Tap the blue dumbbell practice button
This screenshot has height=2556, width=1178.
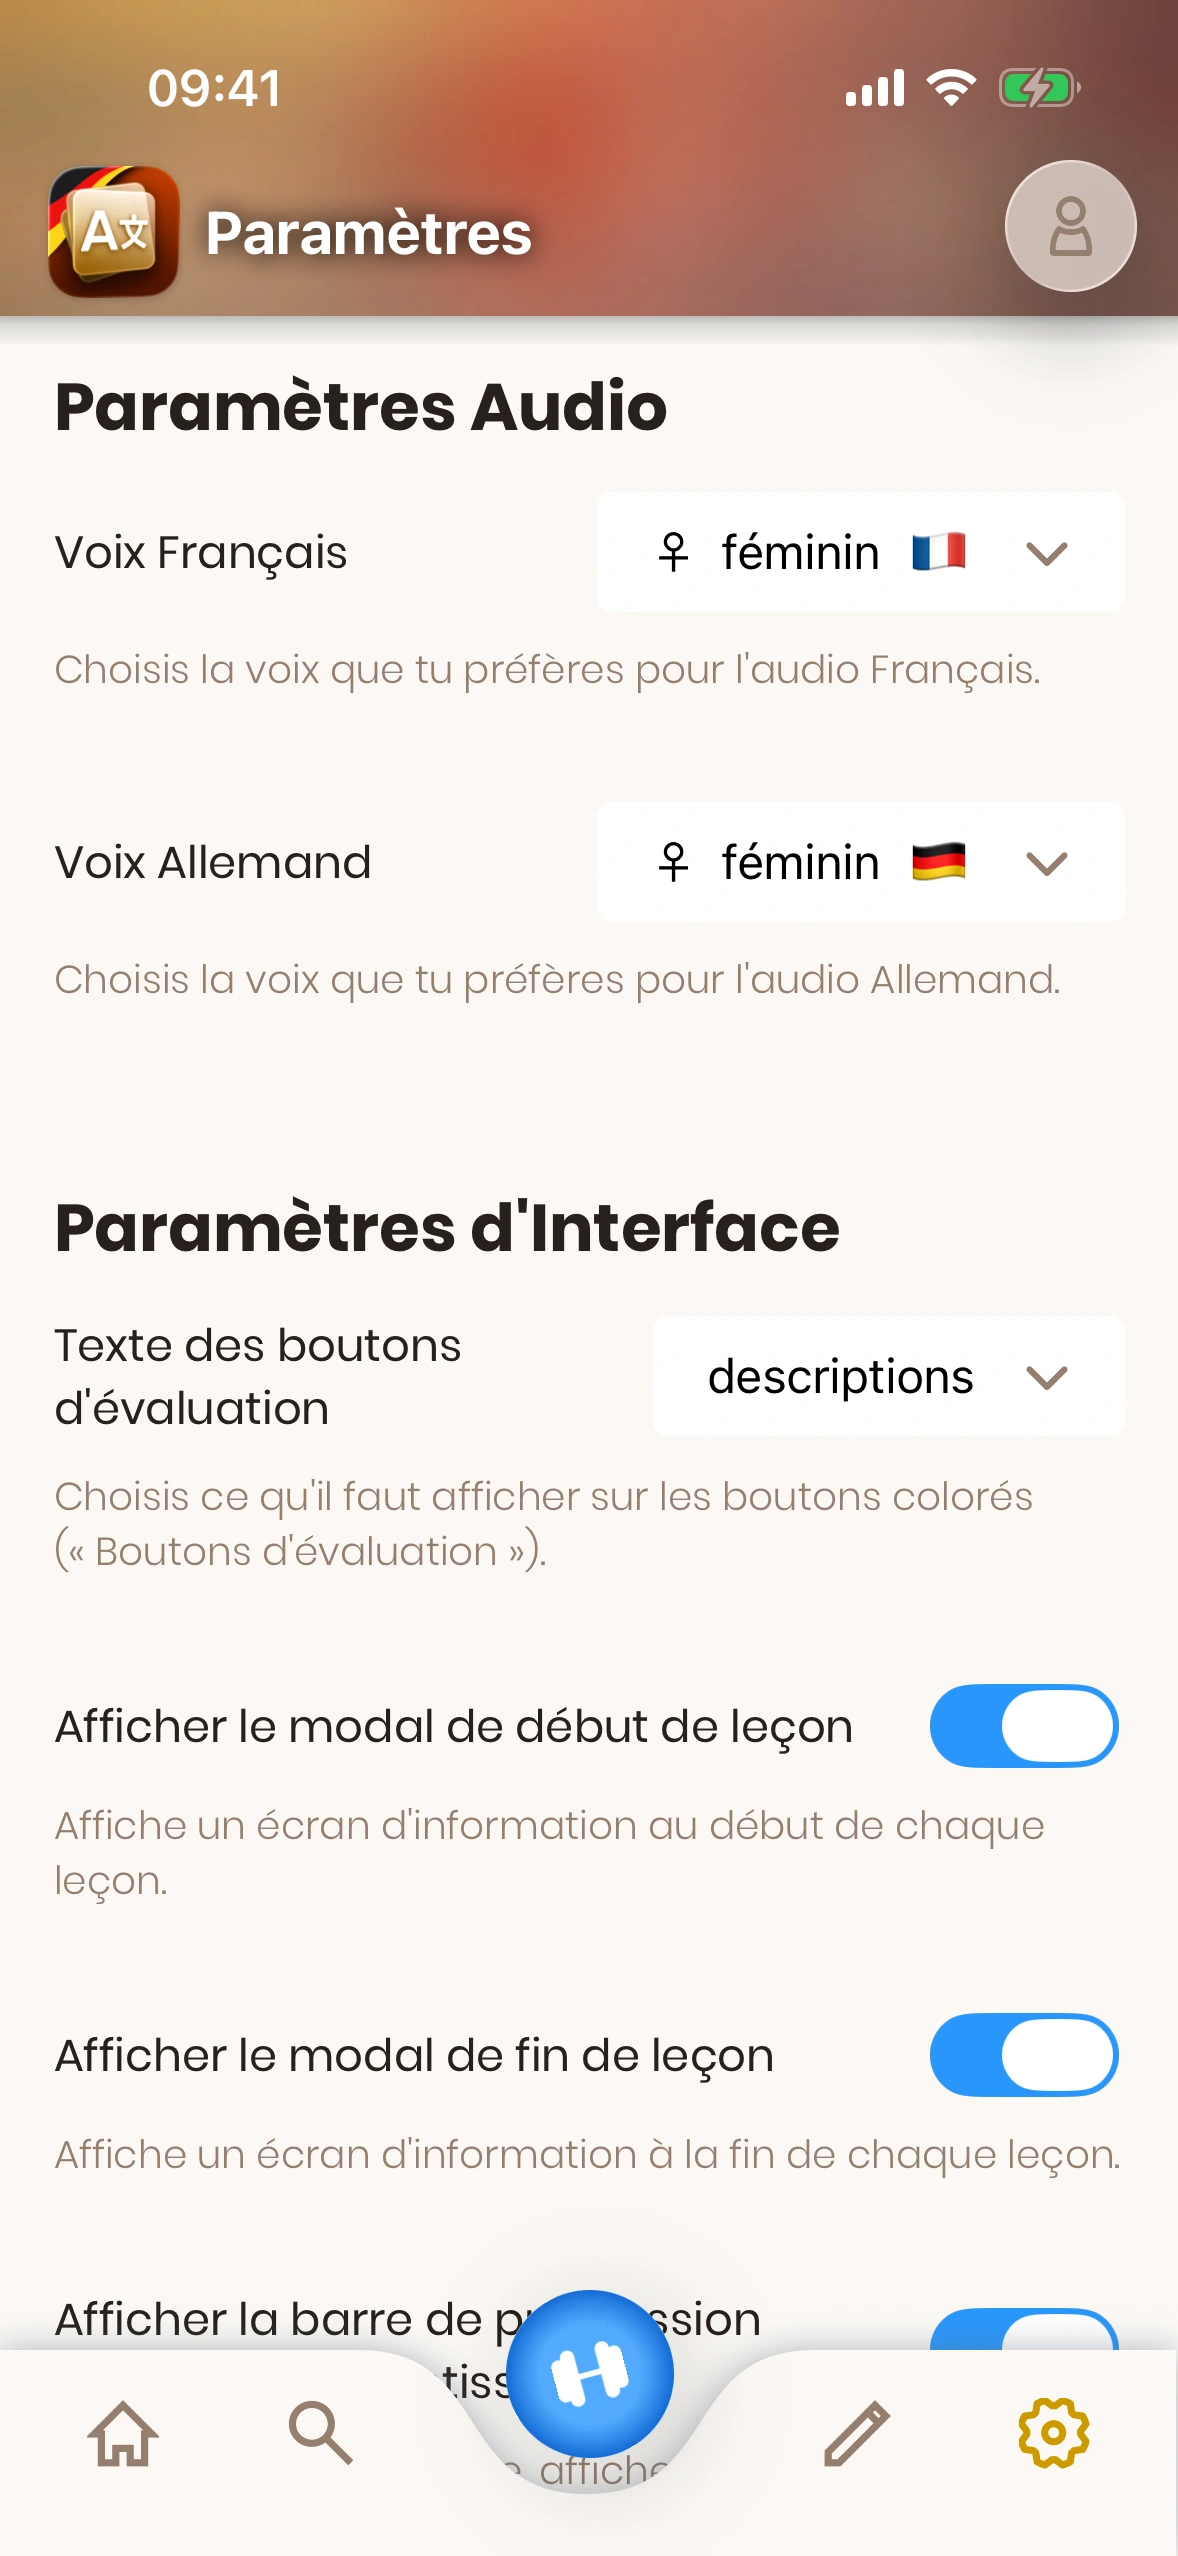pos(590,2374)
